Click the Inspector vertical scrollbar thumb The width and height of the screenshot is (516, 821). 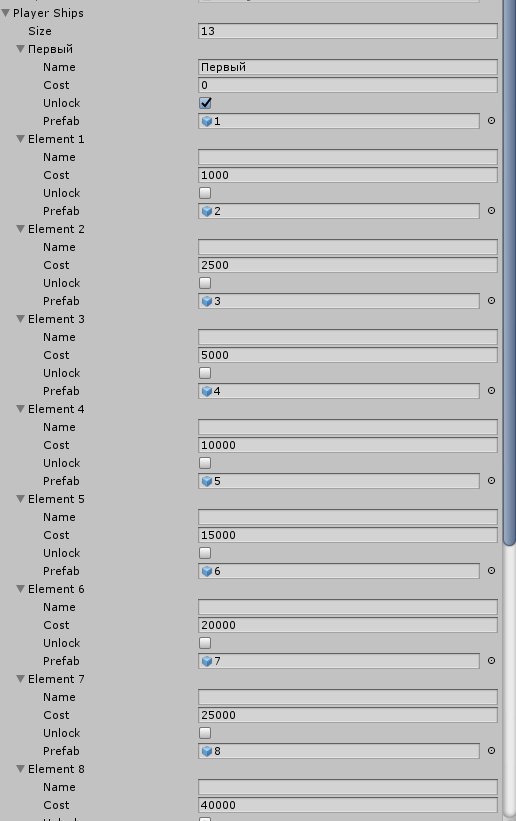click(x=509, y=272)
